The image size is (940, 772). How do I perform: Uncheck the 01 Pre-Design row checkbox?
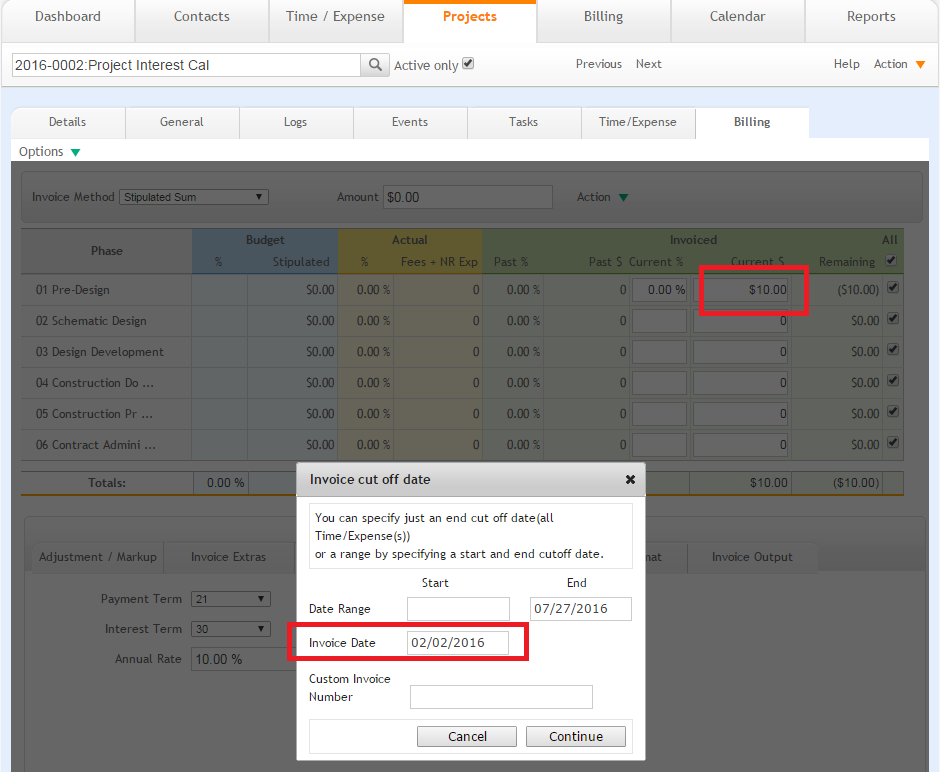coord(892,289)
